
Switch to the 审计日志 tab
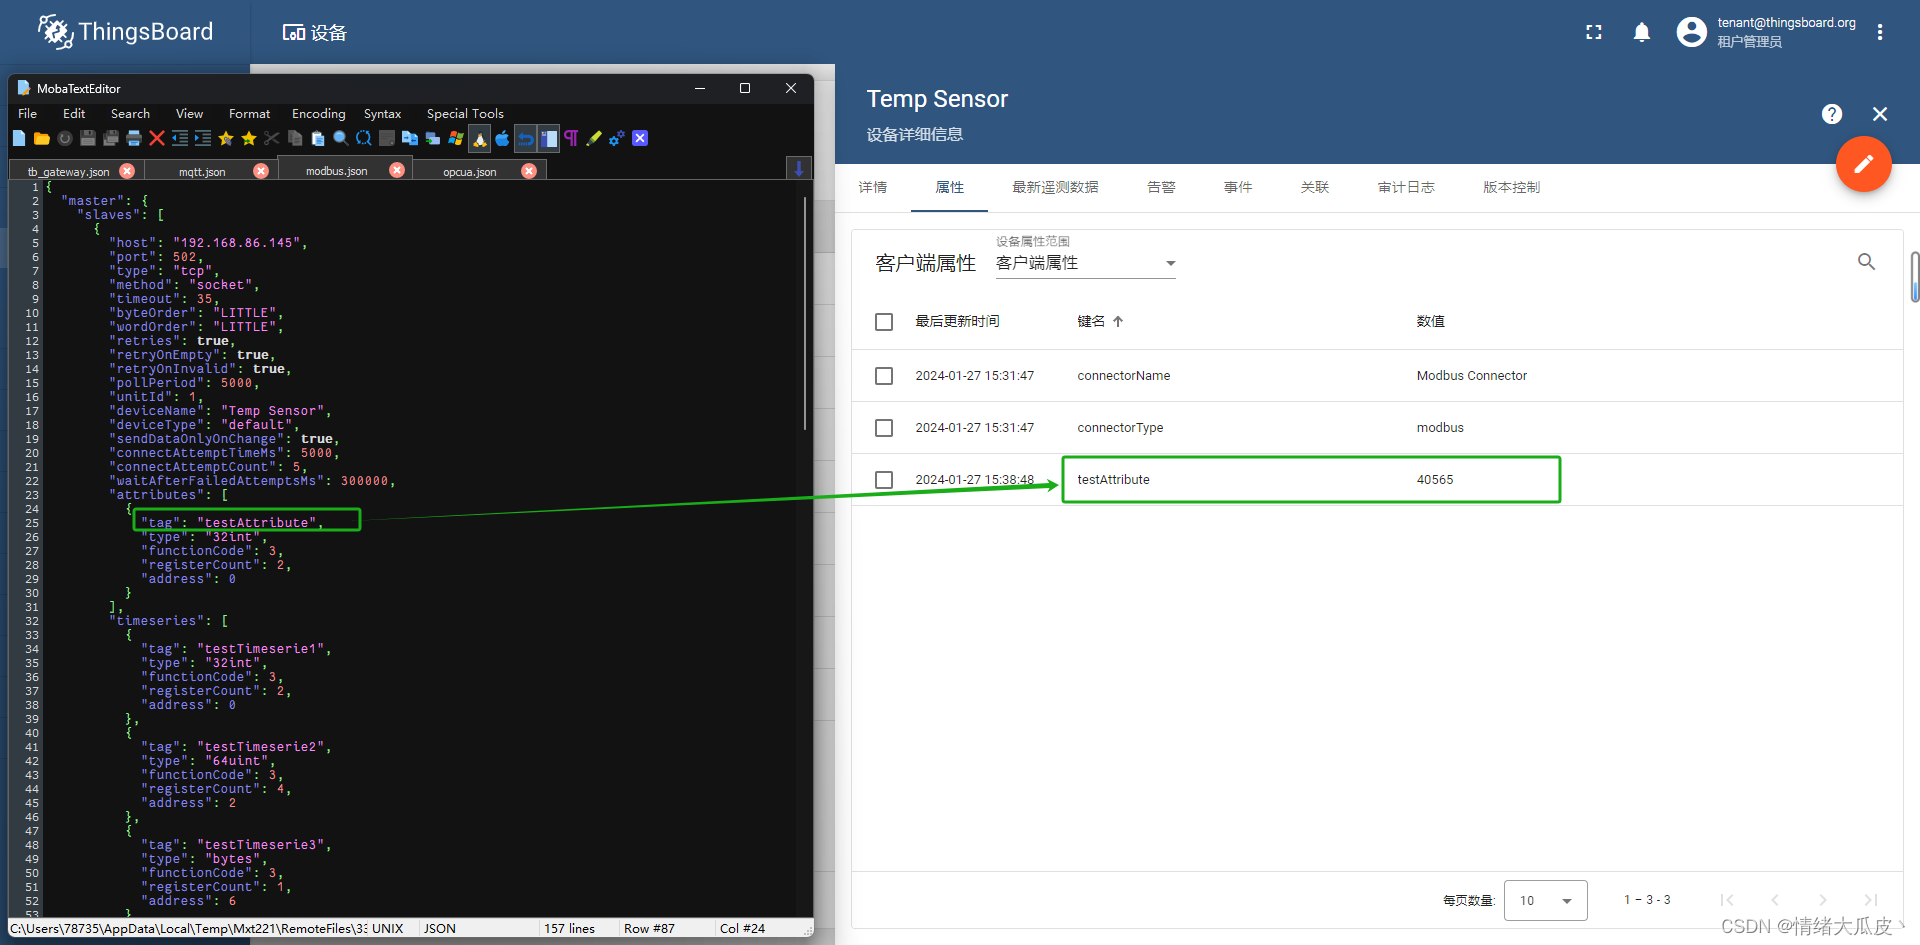click(1406, 187)
